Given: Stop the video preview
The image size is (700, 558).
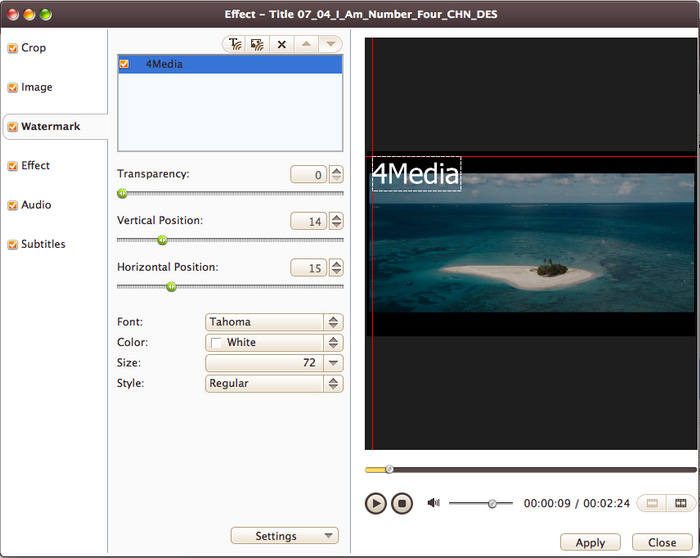Looking at the screenshot, I should 401,504.
